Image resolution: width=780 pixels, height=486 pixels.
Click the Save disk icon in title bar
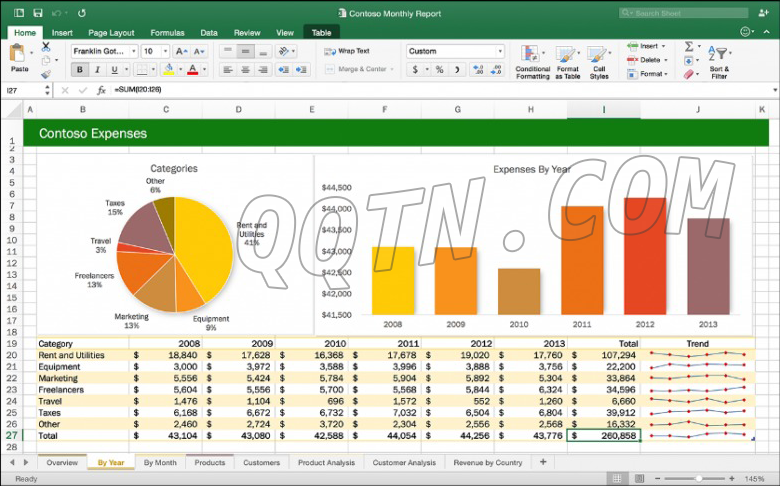[38, 14]
